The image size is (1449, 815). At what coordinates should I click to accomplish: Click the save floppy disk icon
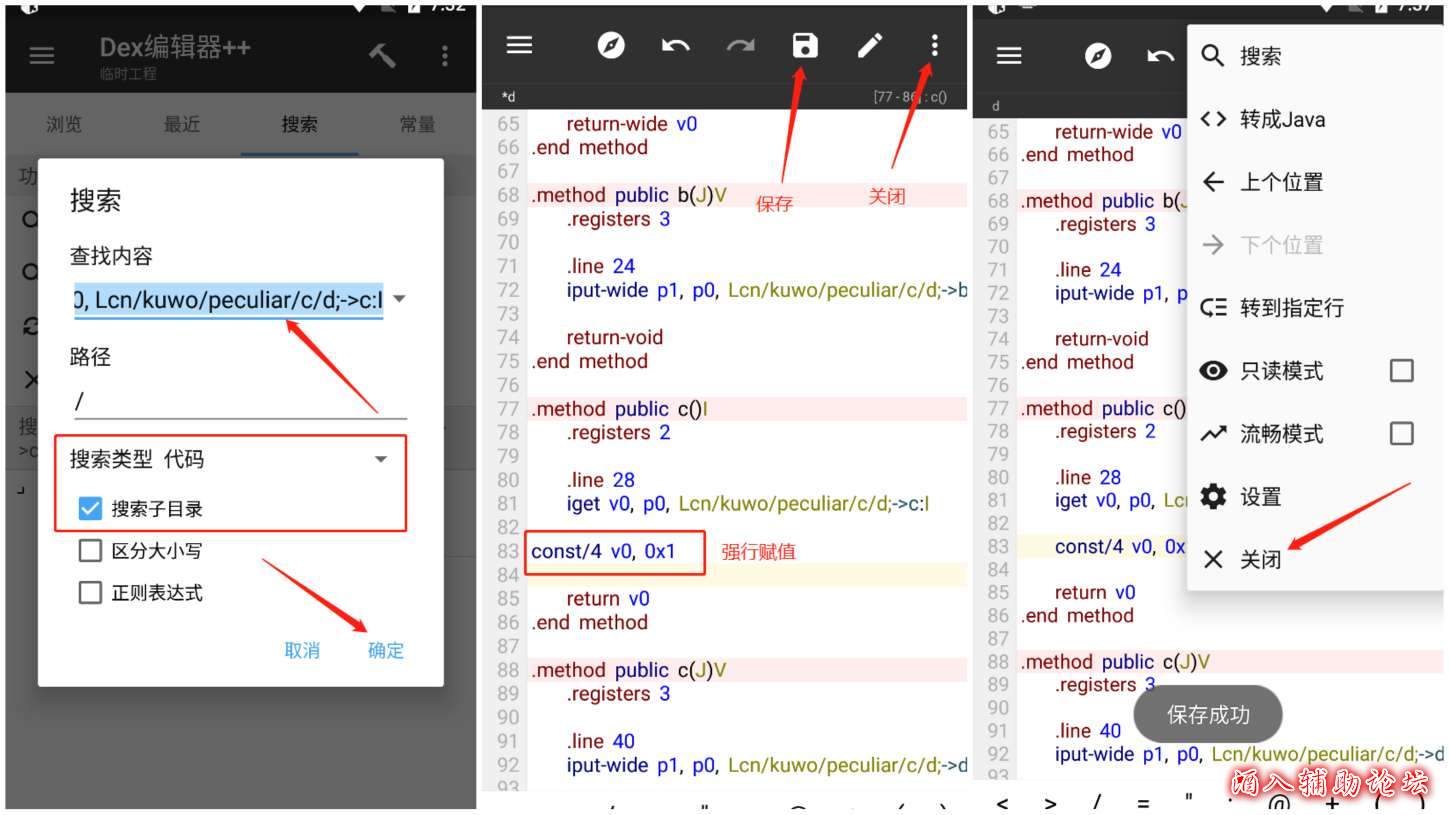[x=805, y=45]
